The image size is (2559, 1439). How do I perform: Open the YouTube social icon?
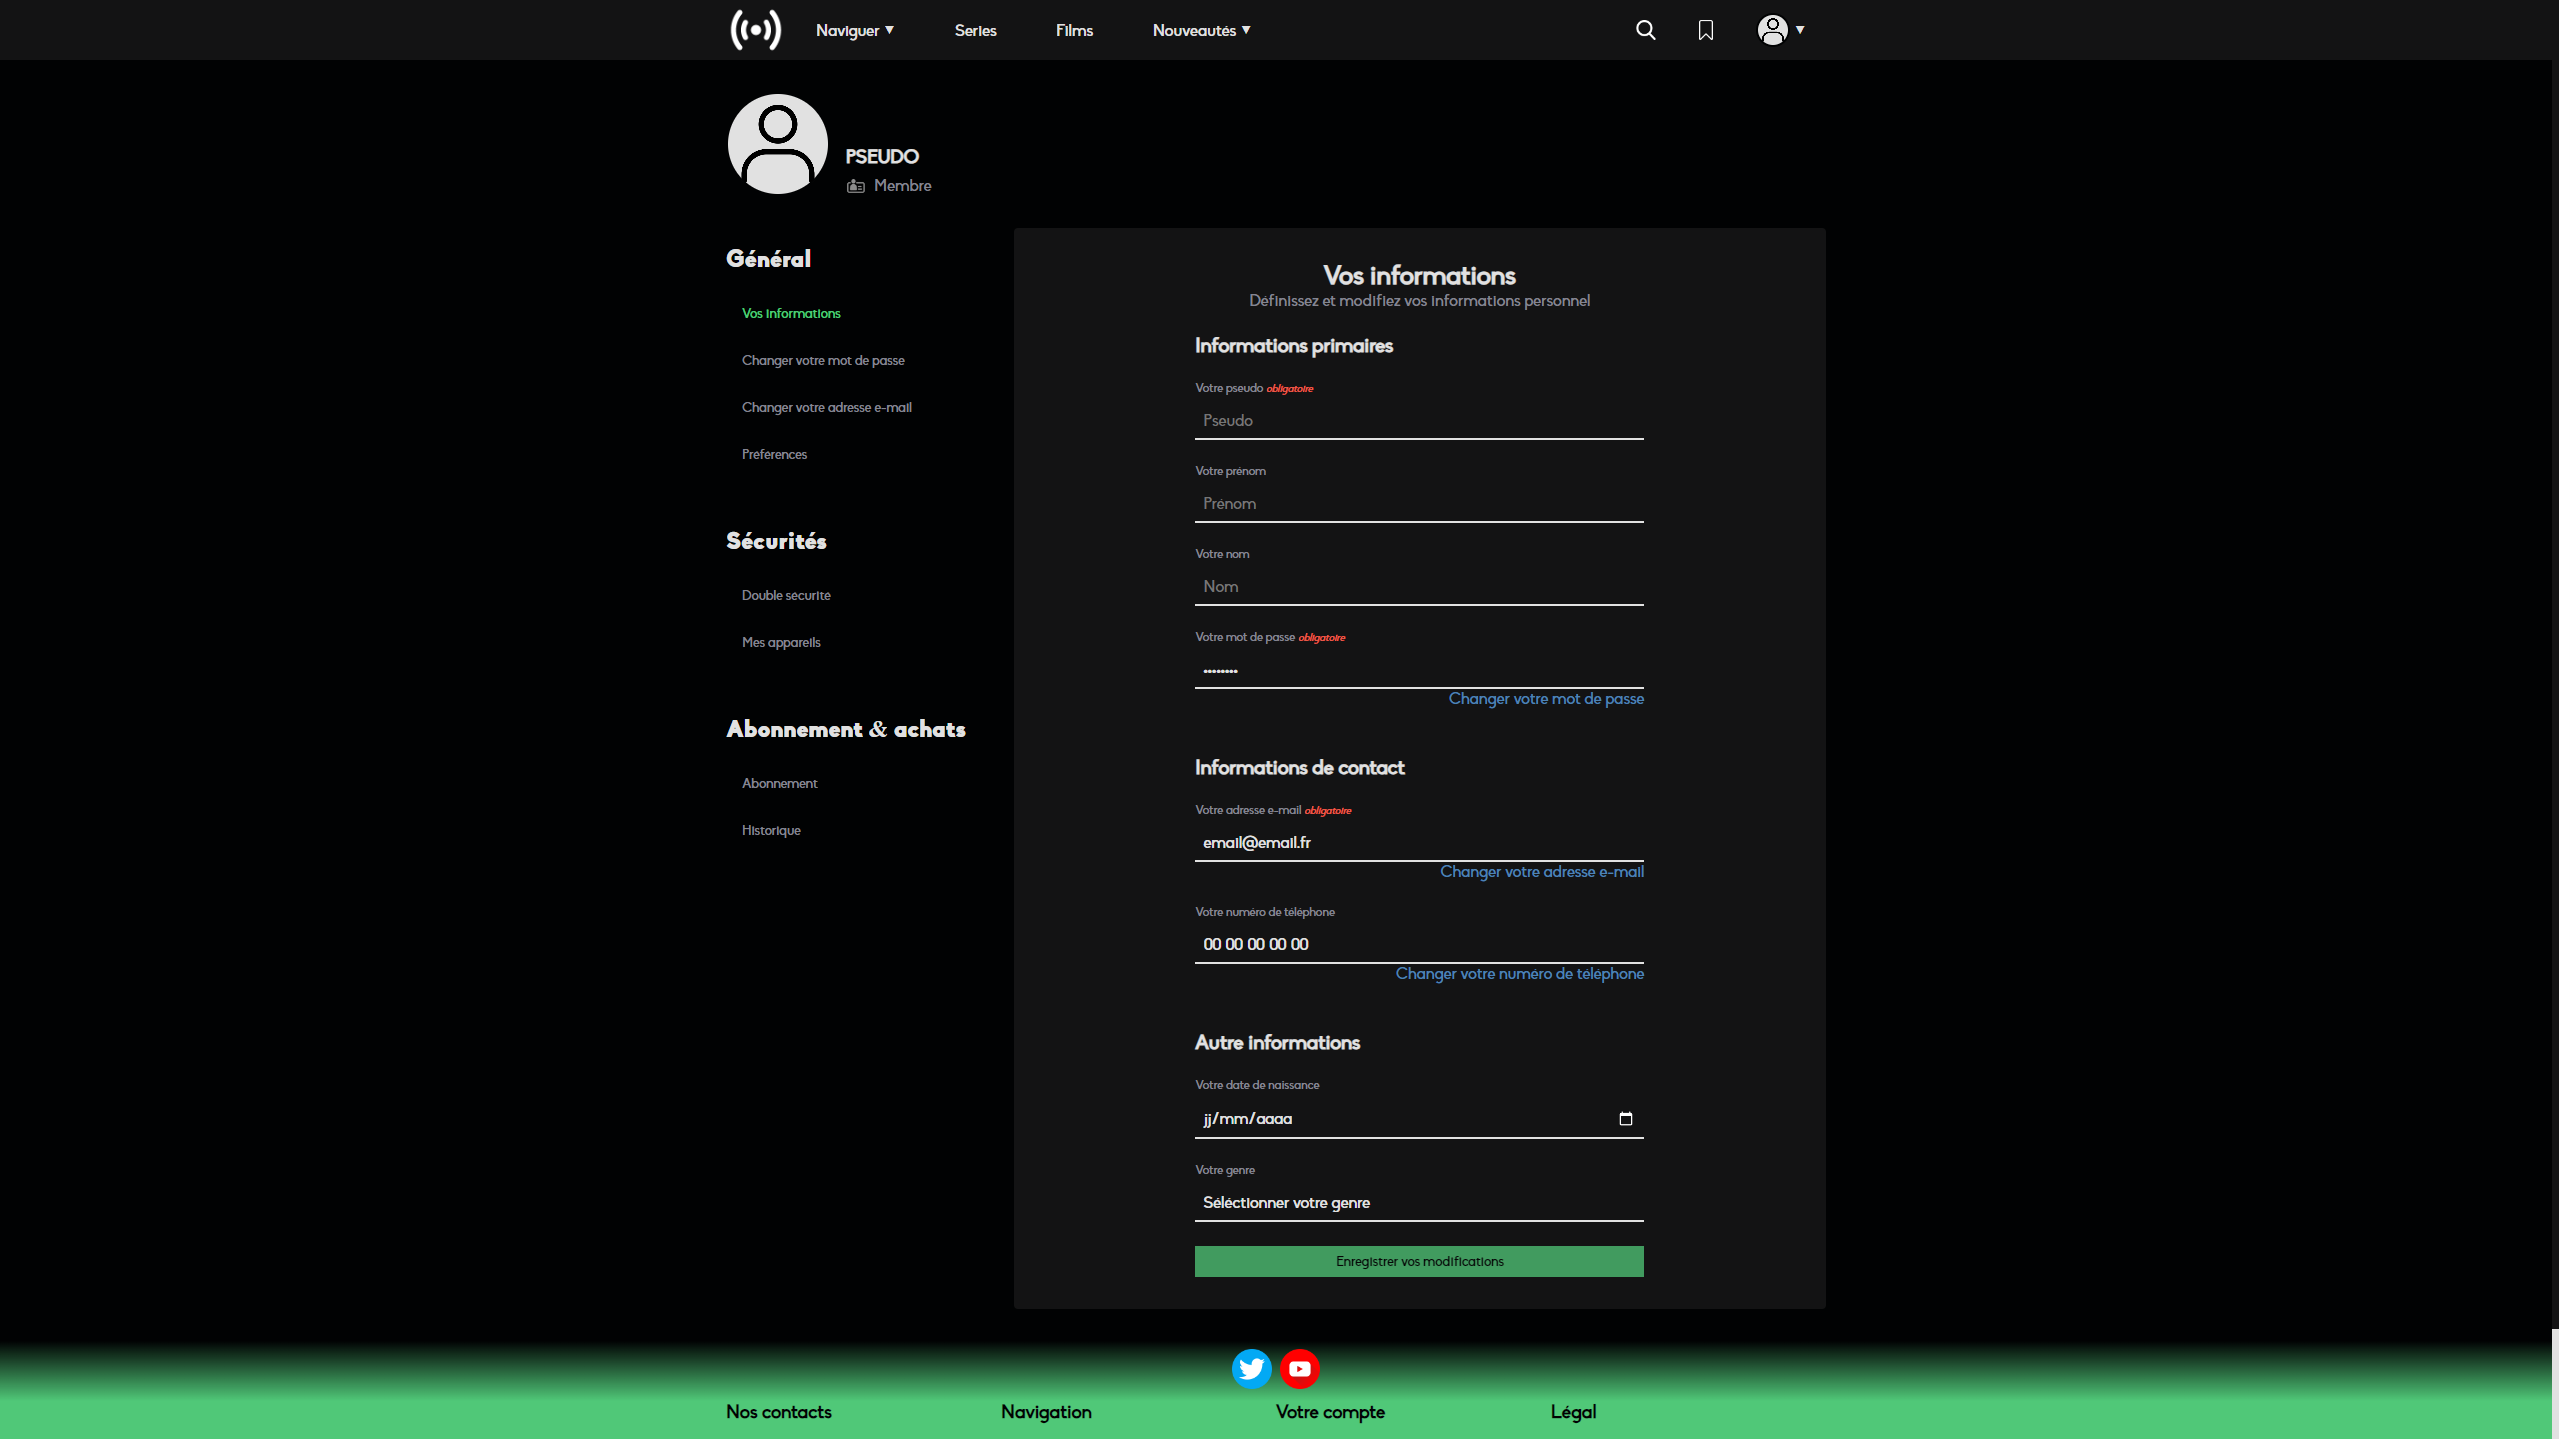click(x=1299, y=1369)
